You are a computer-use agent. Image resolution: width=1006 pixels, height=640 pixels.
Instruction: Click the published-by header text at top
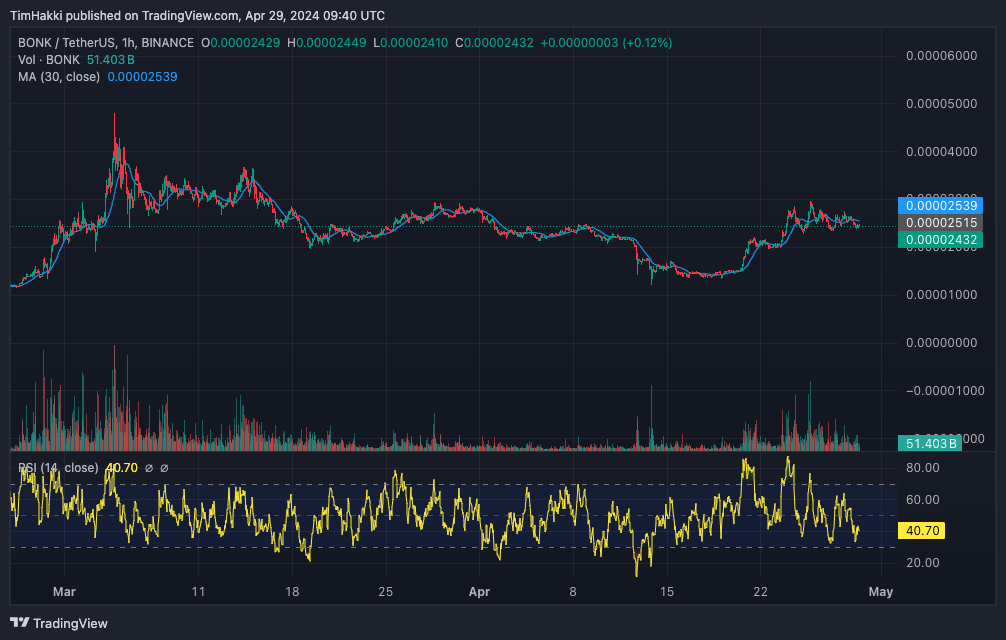(x=198, y=15)
